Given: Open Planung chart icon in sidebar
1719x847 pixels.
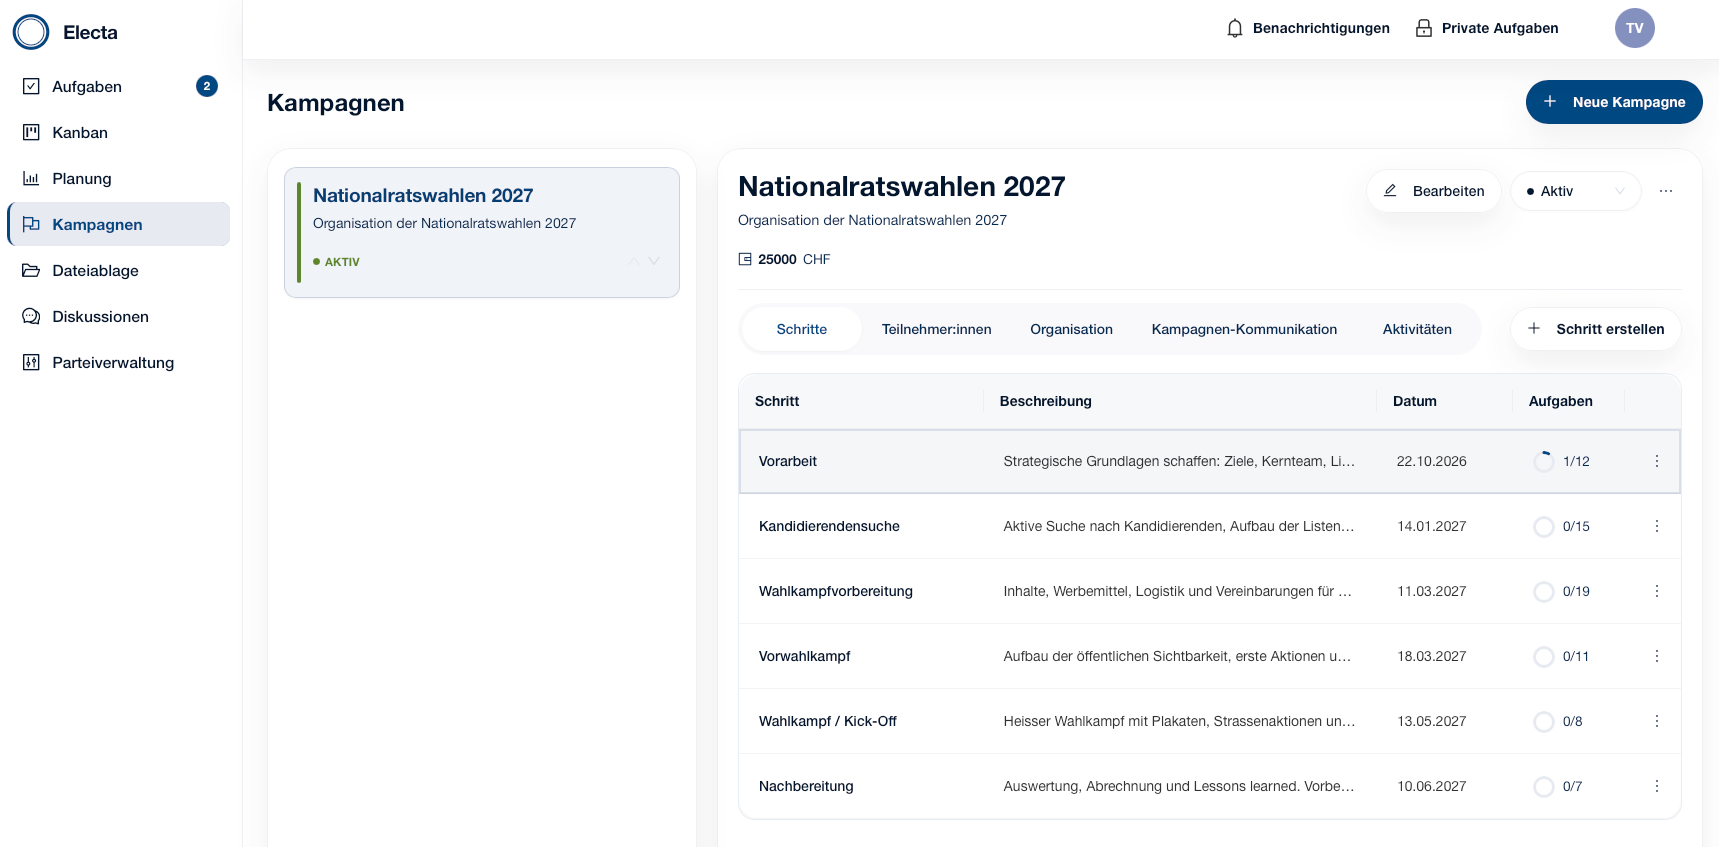Looking at the screenshot, I should point(31,178).
